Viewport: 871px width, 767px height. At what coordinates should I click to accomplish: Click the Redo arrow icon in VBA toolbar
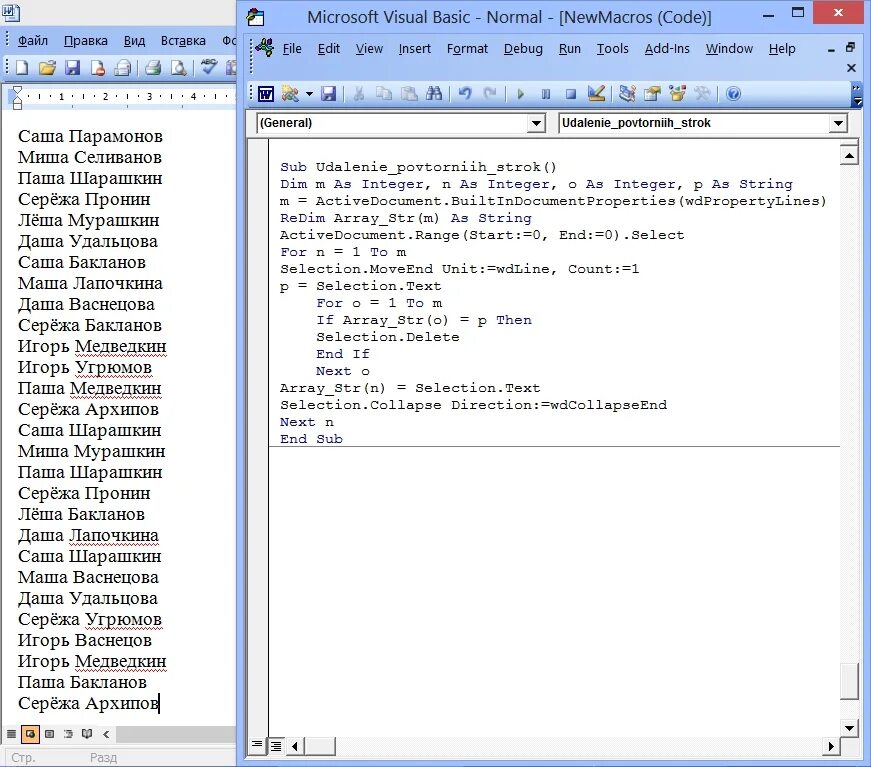click(x=489, y=94)
